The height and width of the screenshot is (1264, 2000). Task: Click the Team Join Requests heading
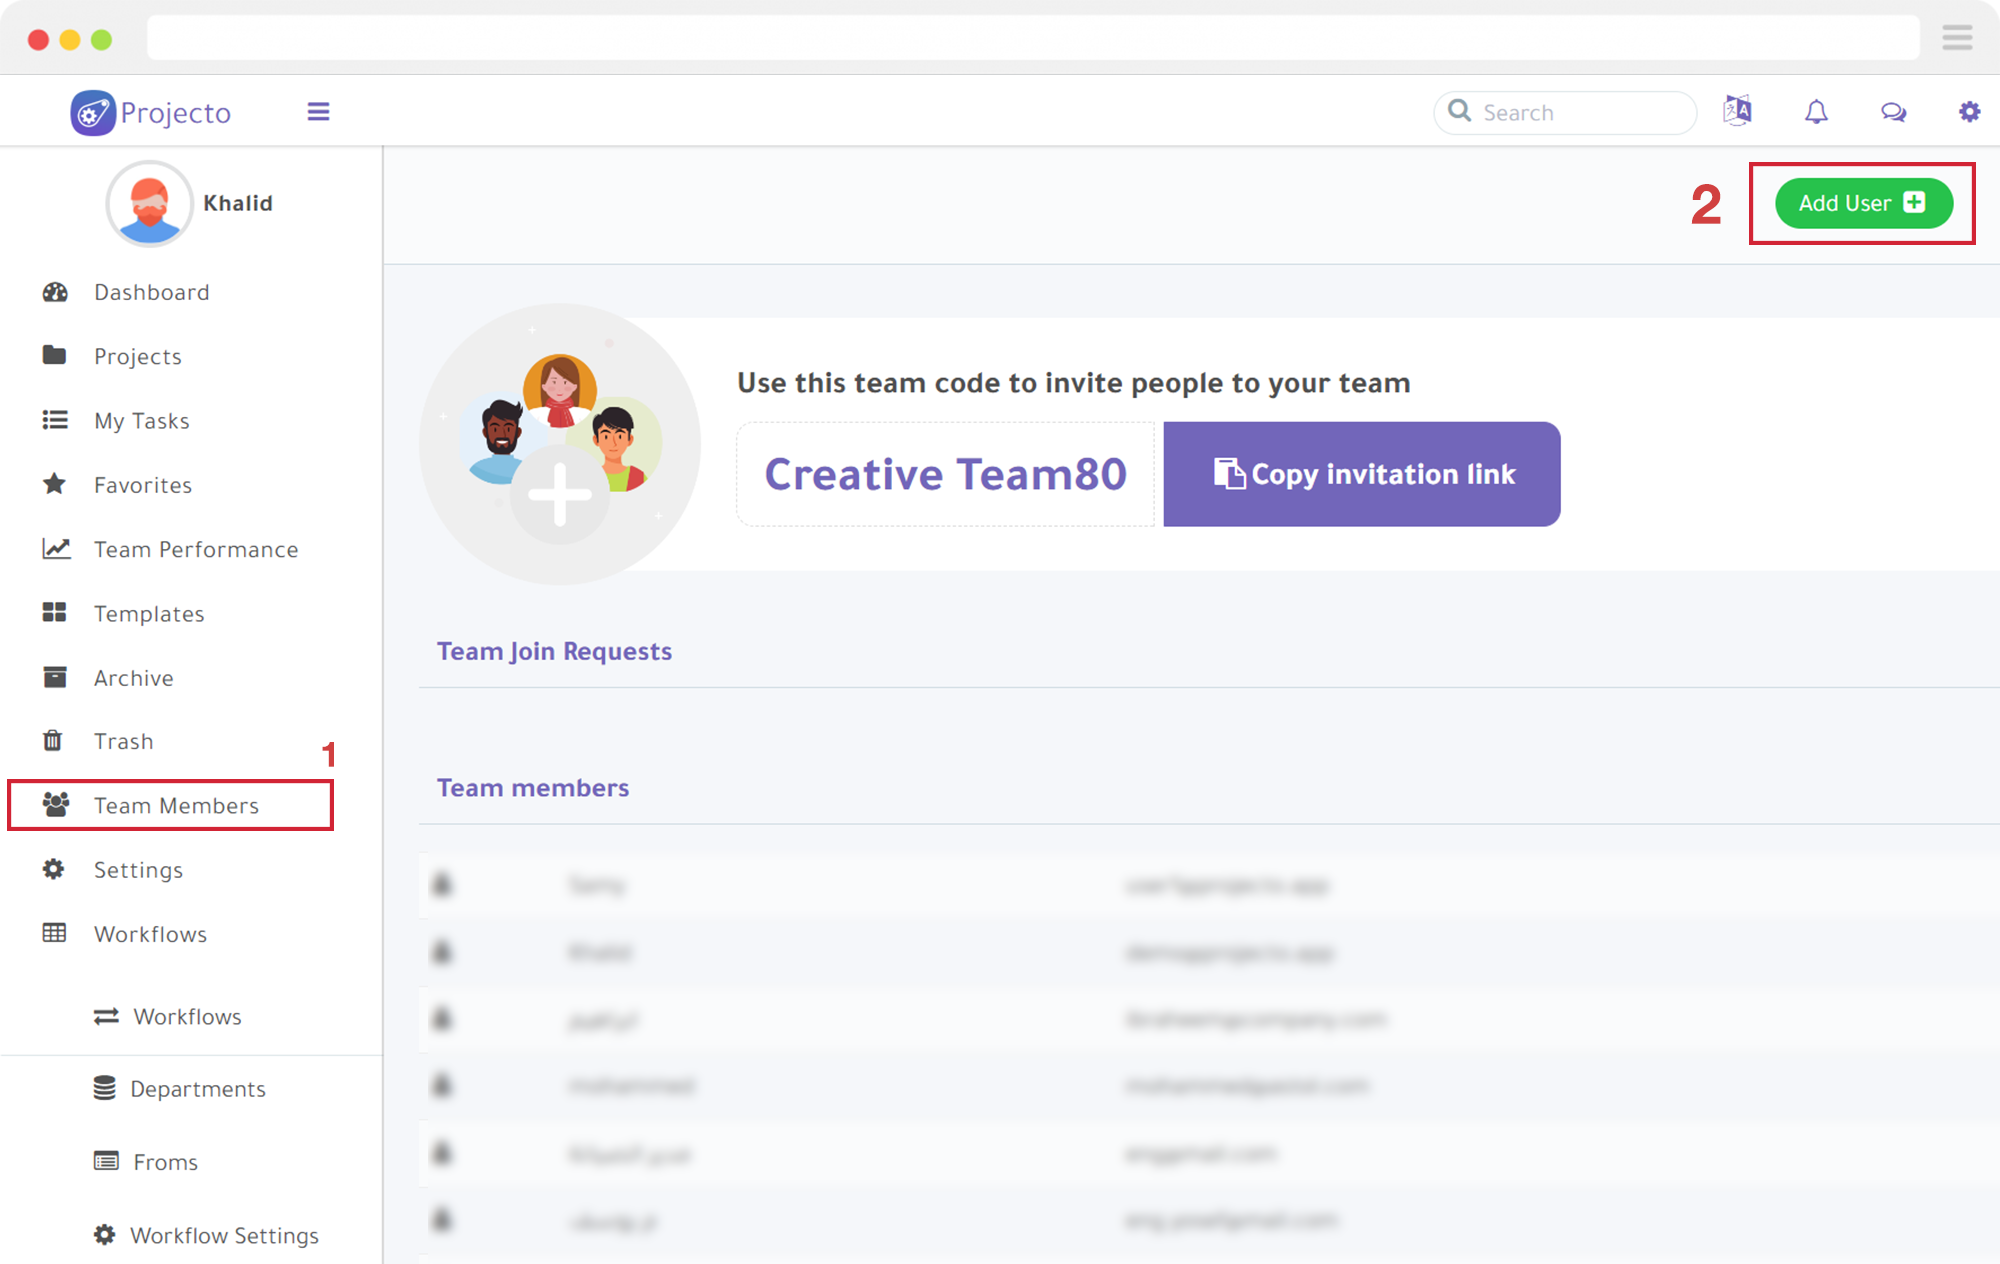554,651
